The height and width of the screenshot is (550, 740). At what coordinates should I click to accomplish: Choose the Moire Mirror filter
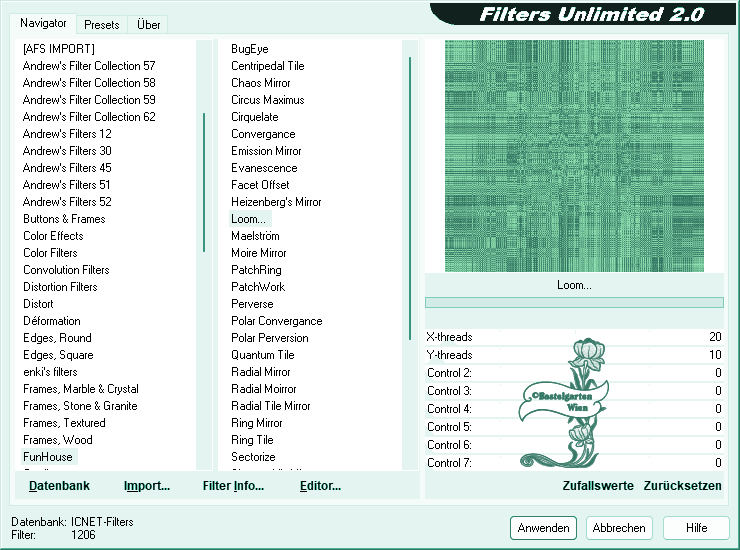259,253
